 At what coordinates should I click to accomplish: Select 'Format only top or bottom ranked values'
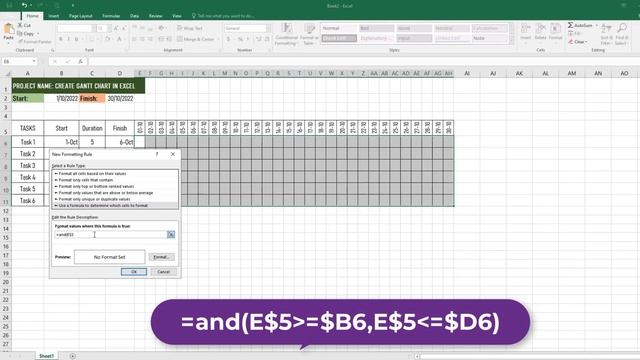[116, 186]
